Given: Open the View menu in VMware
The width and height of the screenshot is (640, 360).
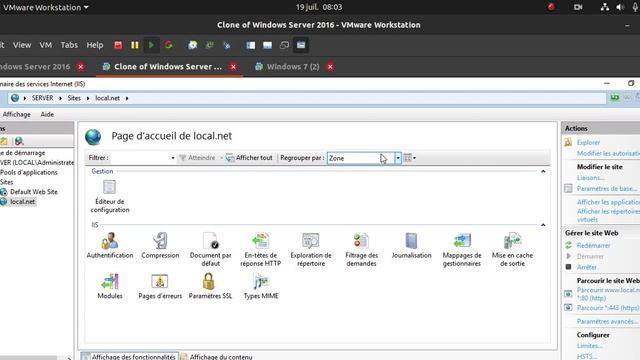Looking at the screenshot, I should (x=22, y=45).
